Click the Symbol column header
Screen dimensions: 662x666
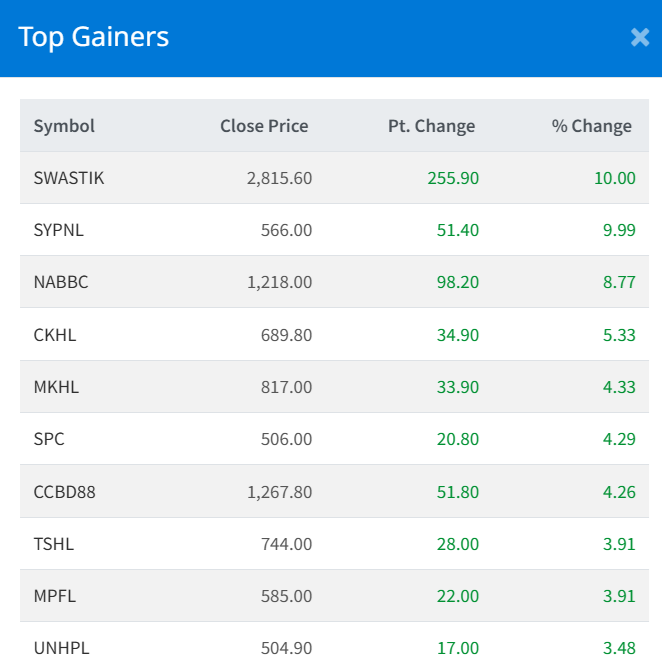(64, 126)
